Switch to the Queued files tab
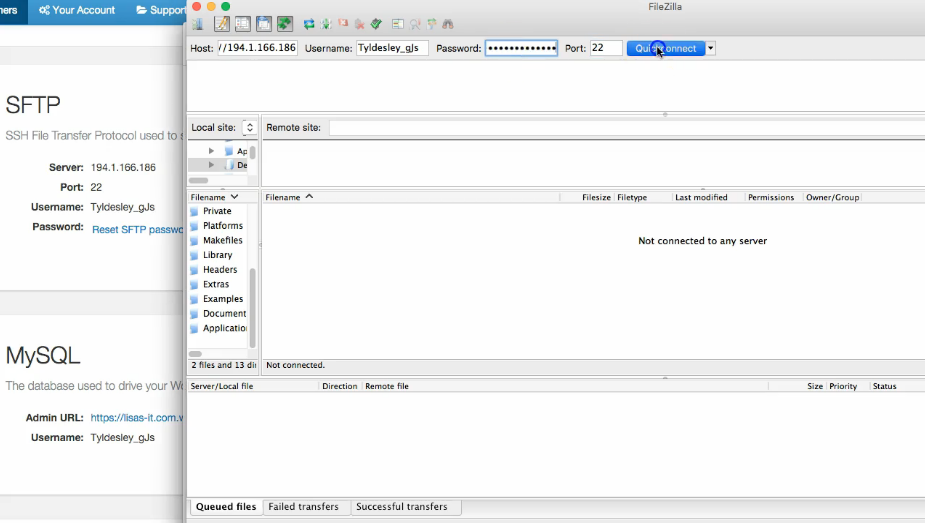 point(226,506)
